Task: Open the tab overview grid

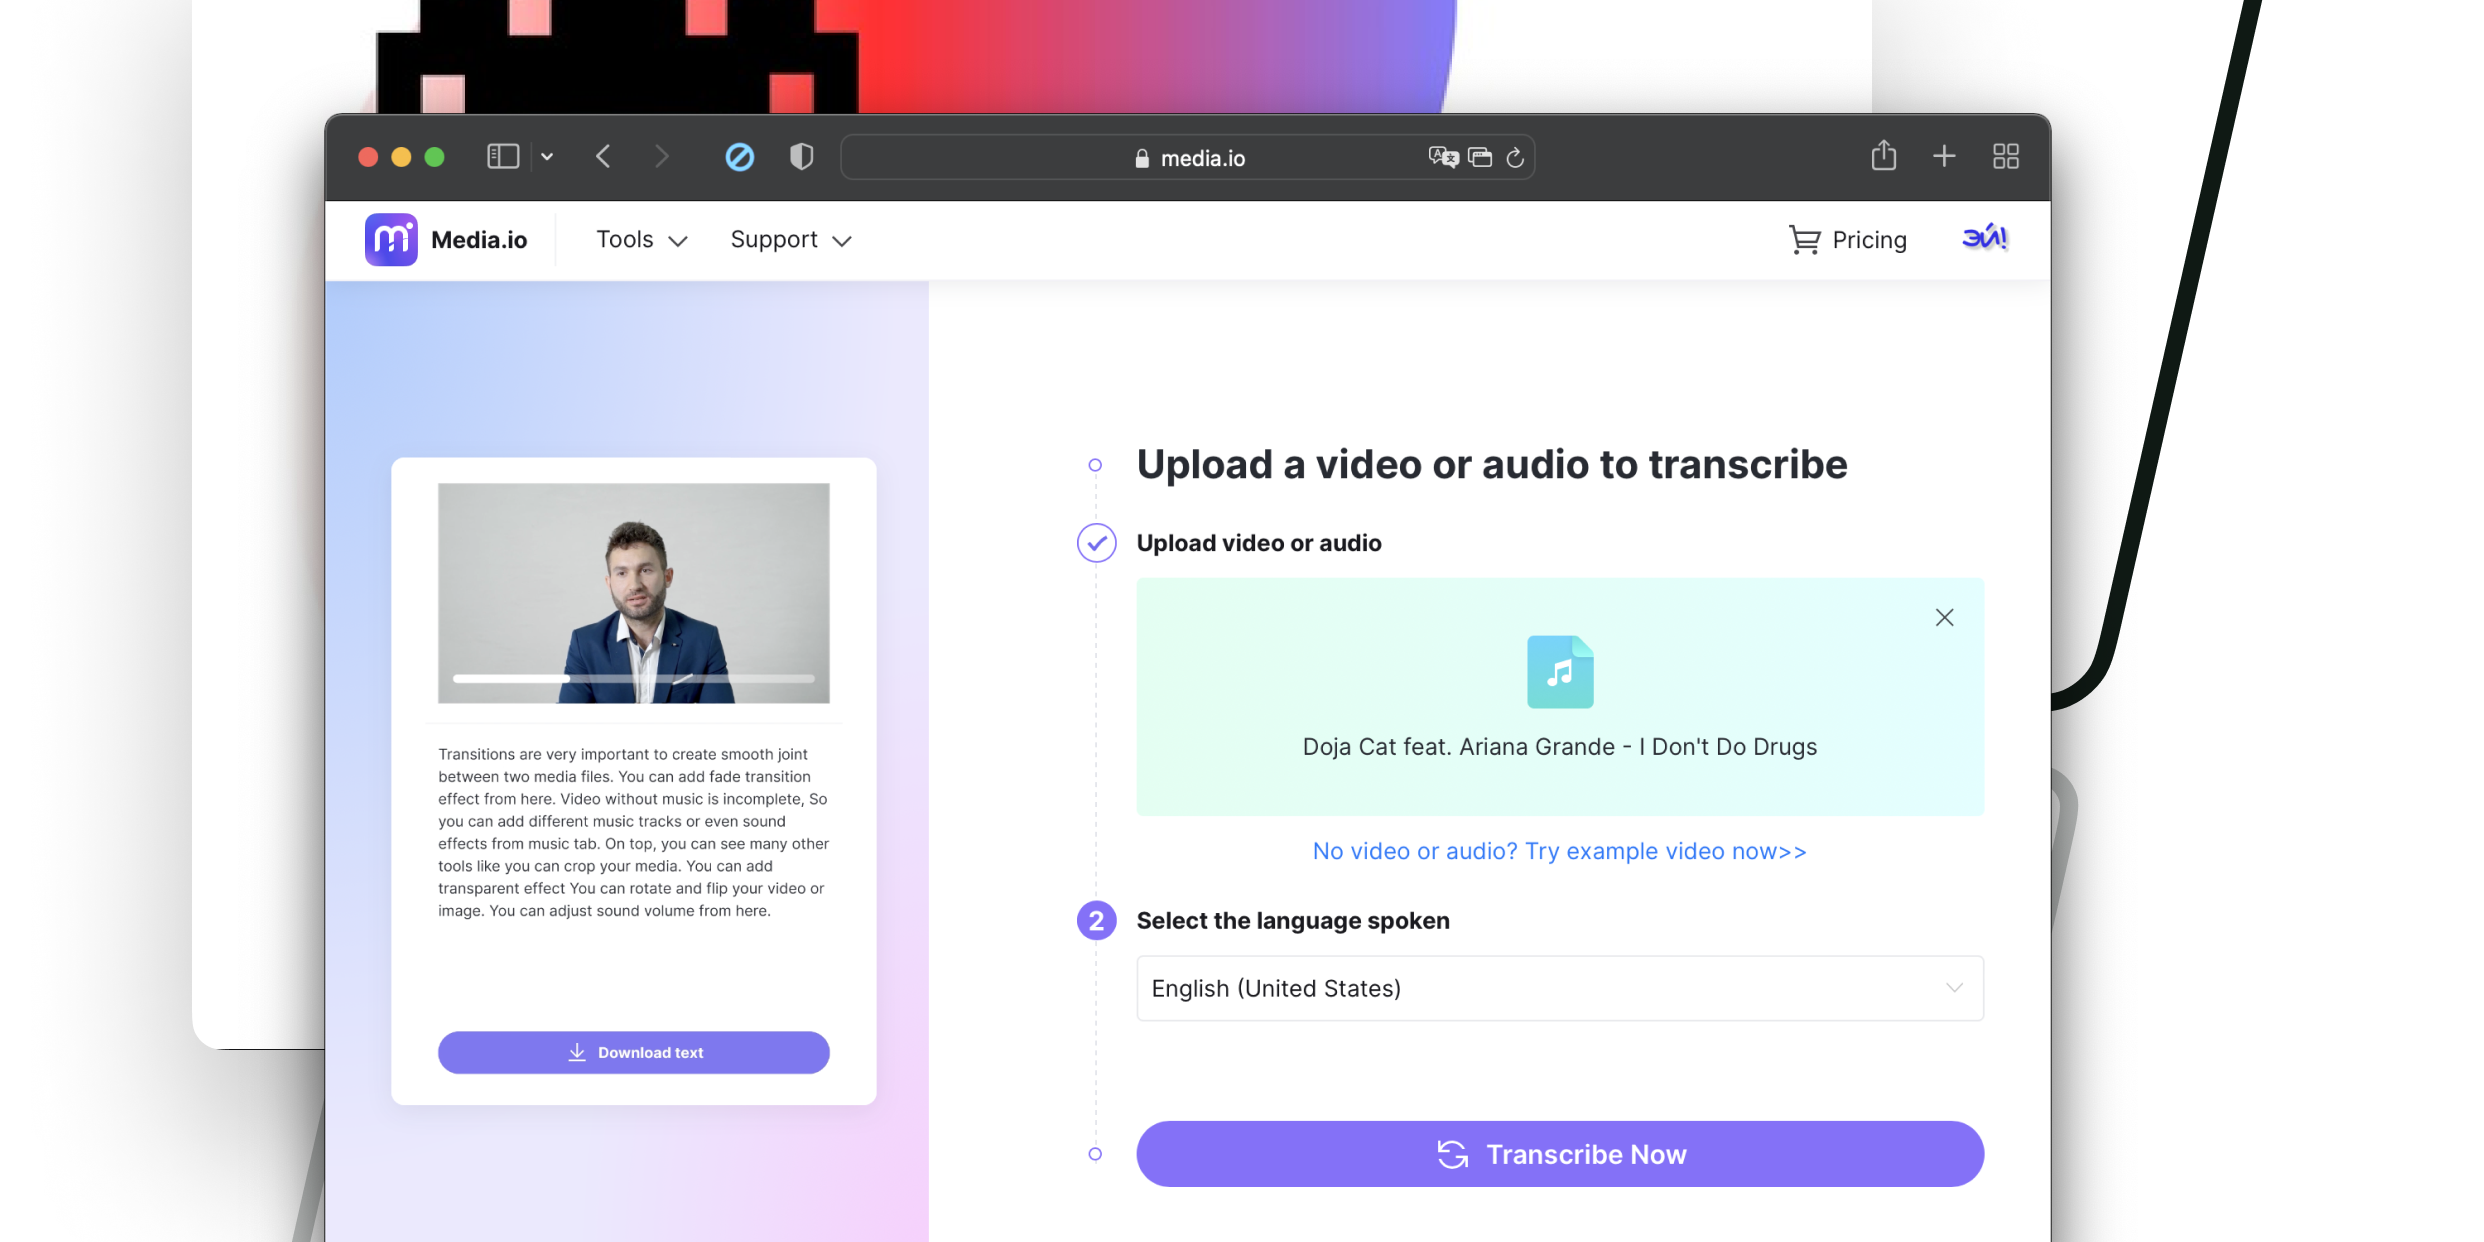Action: pos(2005,157)
